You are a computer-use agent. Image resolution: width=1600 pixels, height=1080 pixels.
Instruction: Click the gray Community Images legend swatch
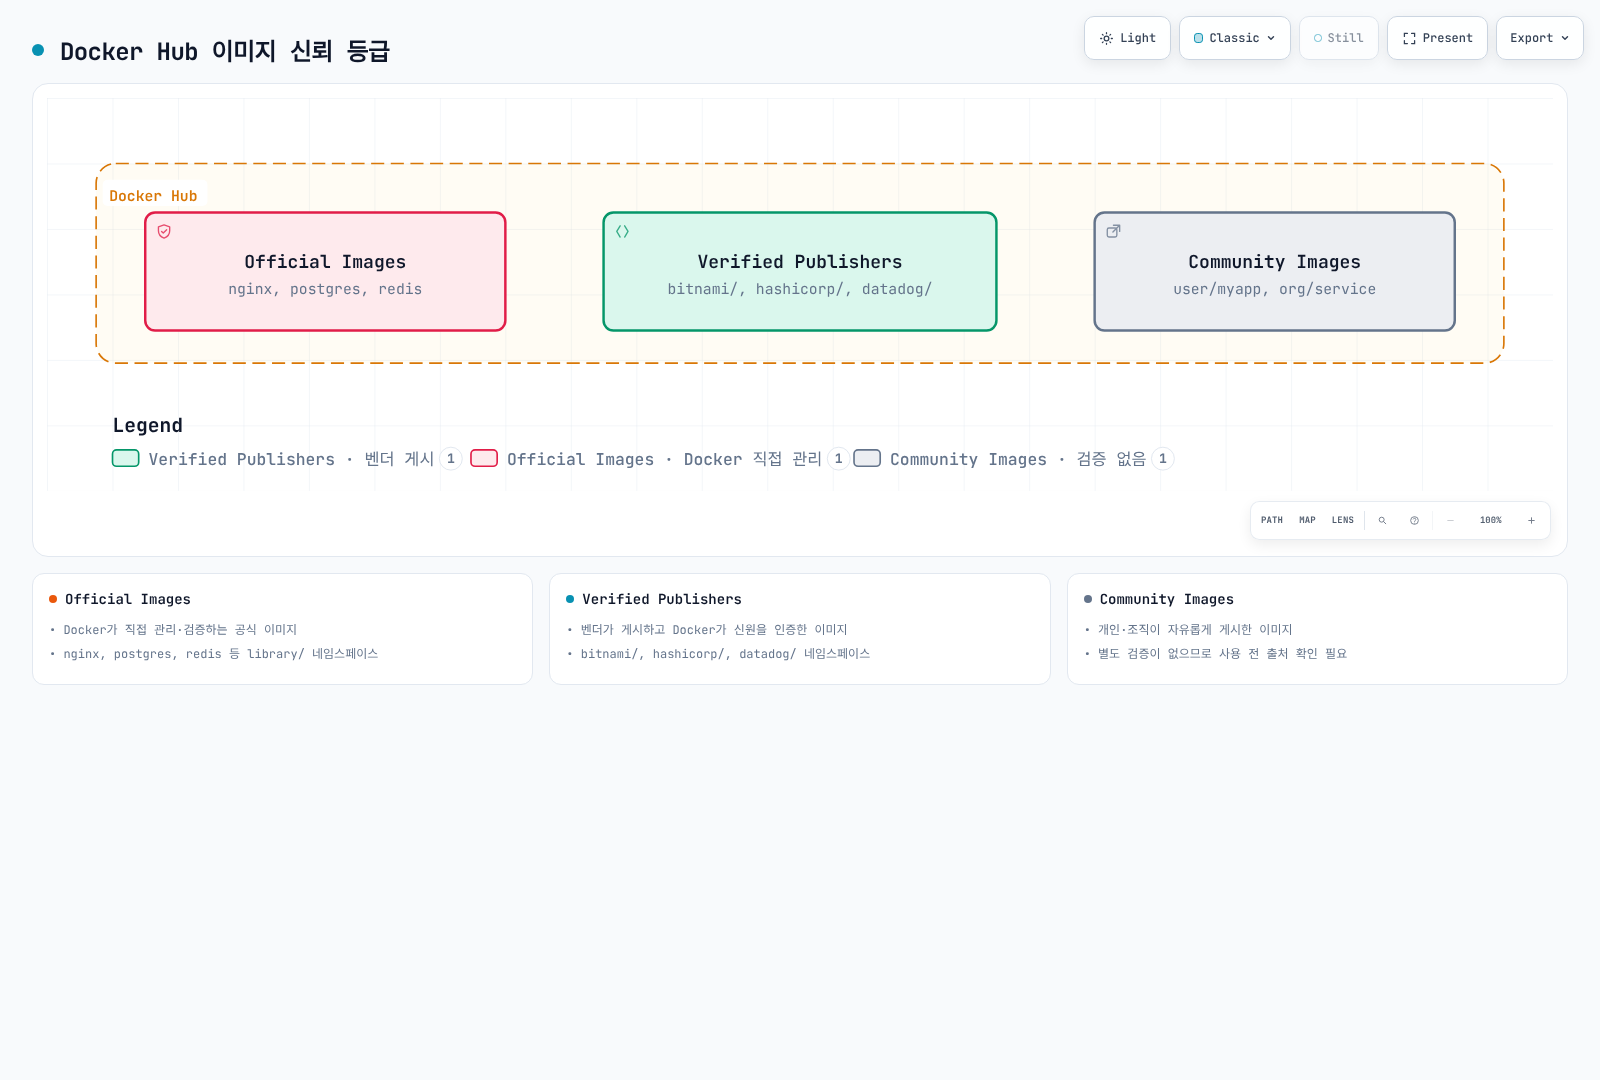tap(867, 458)
